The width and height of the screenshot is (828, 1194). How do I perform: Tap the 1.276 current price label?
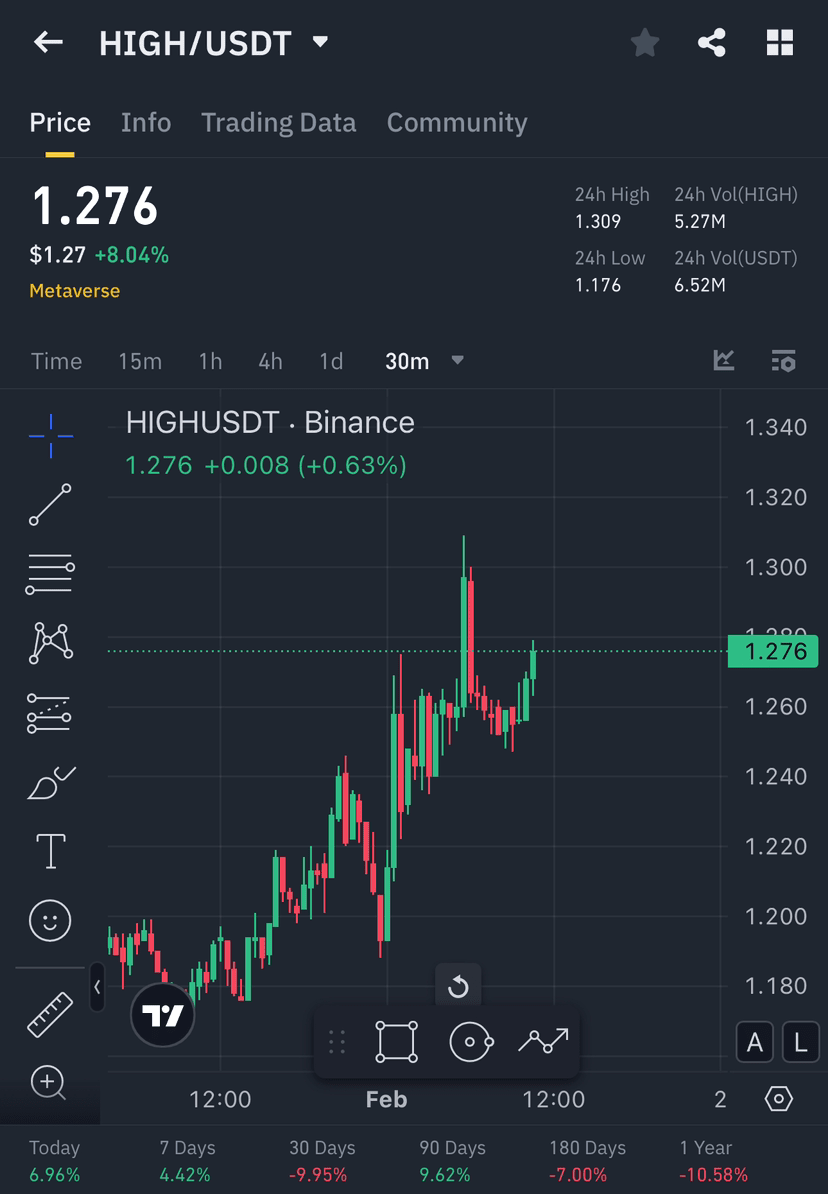point(772,651)
